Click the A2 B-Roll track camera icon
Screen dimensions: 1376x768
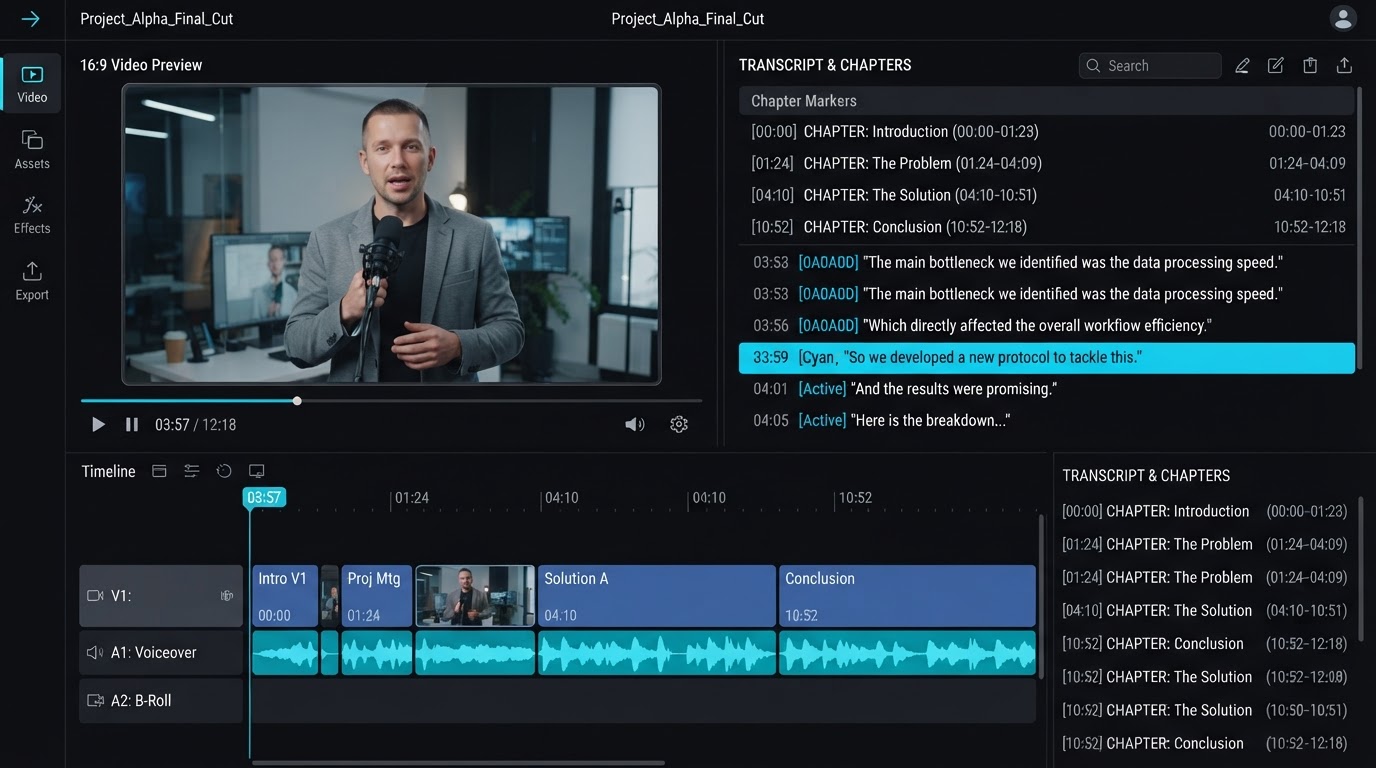[x=96, y=701]
